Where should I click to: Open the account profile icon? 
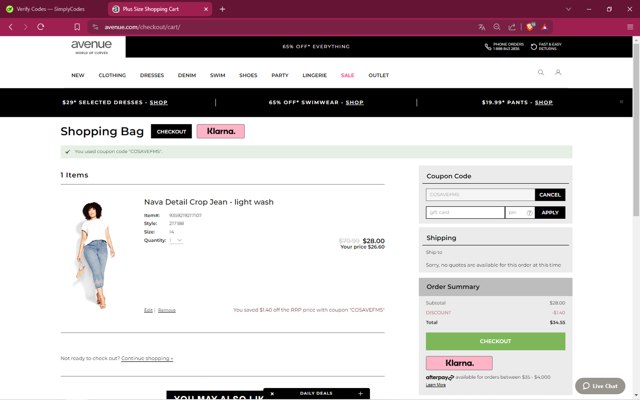(x=558, y=72)
